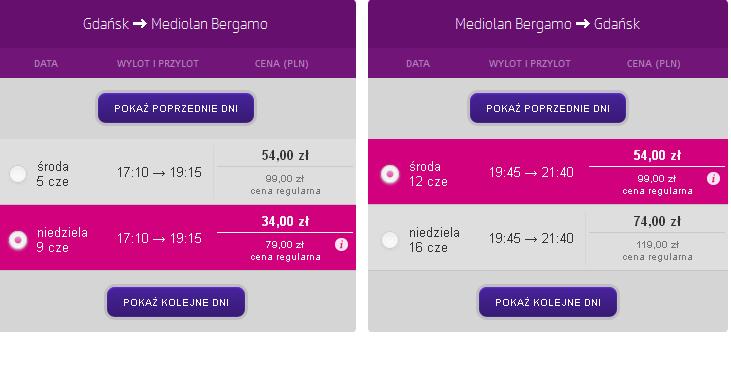731x384 pixels.
Task: Click the 54,00 zł price on 5 cze
Action: (285, 155)
